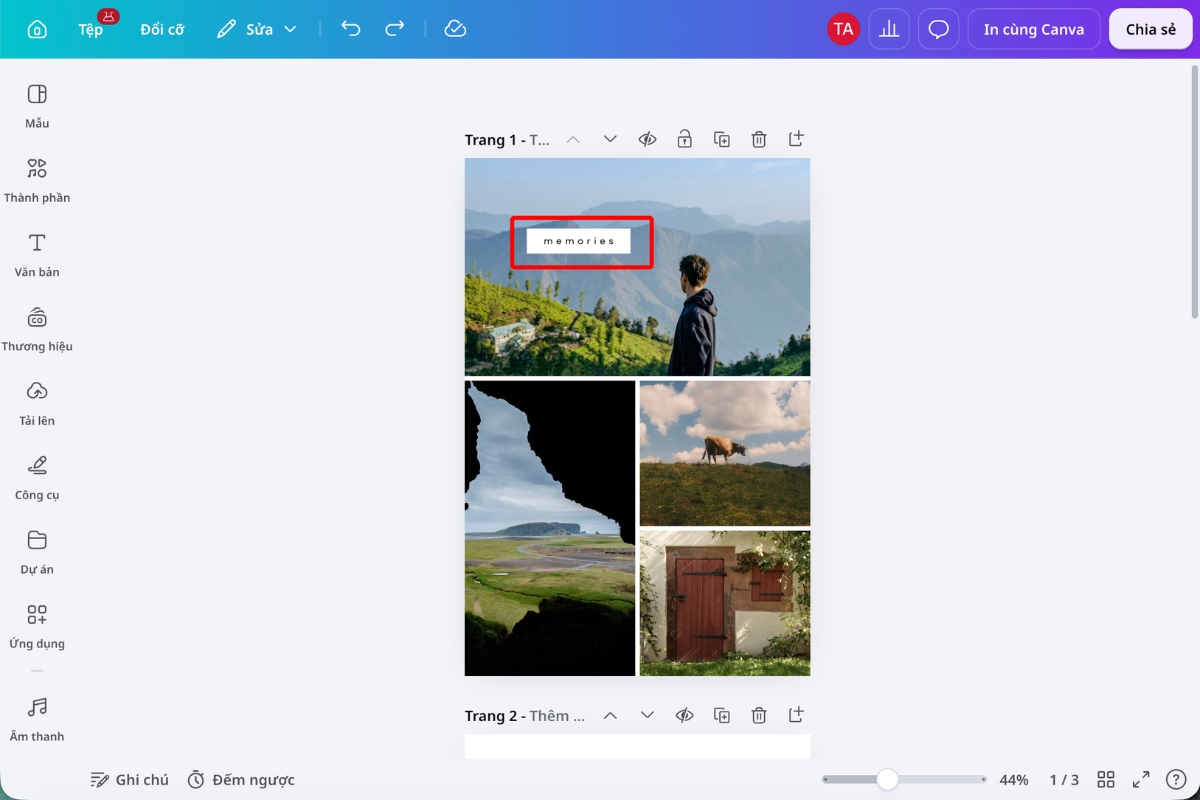Image resolution: width=1200 pixels, height=800 pixels.
Task: Move Trang 1 up with chevron
Action: [573, 139]
